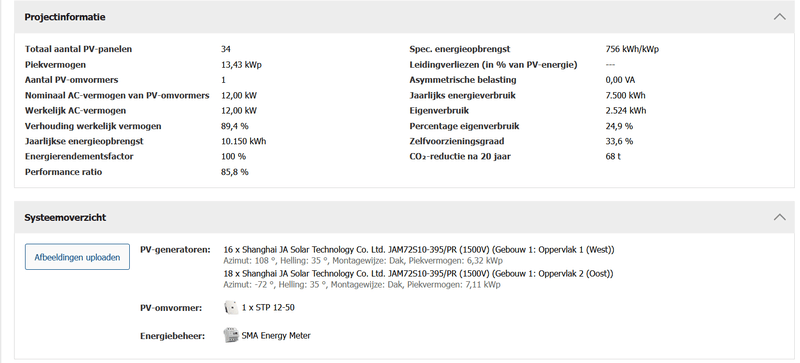Click the SMA Energy Meter text

[276, 335]
